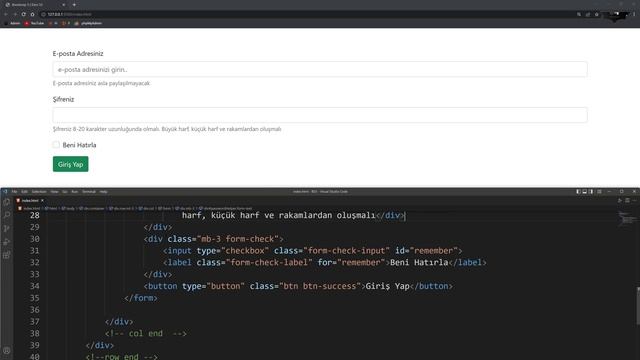Click line number 30 in gutter
The height and width of the screenshot is (360, 640).
coord(35,239)
